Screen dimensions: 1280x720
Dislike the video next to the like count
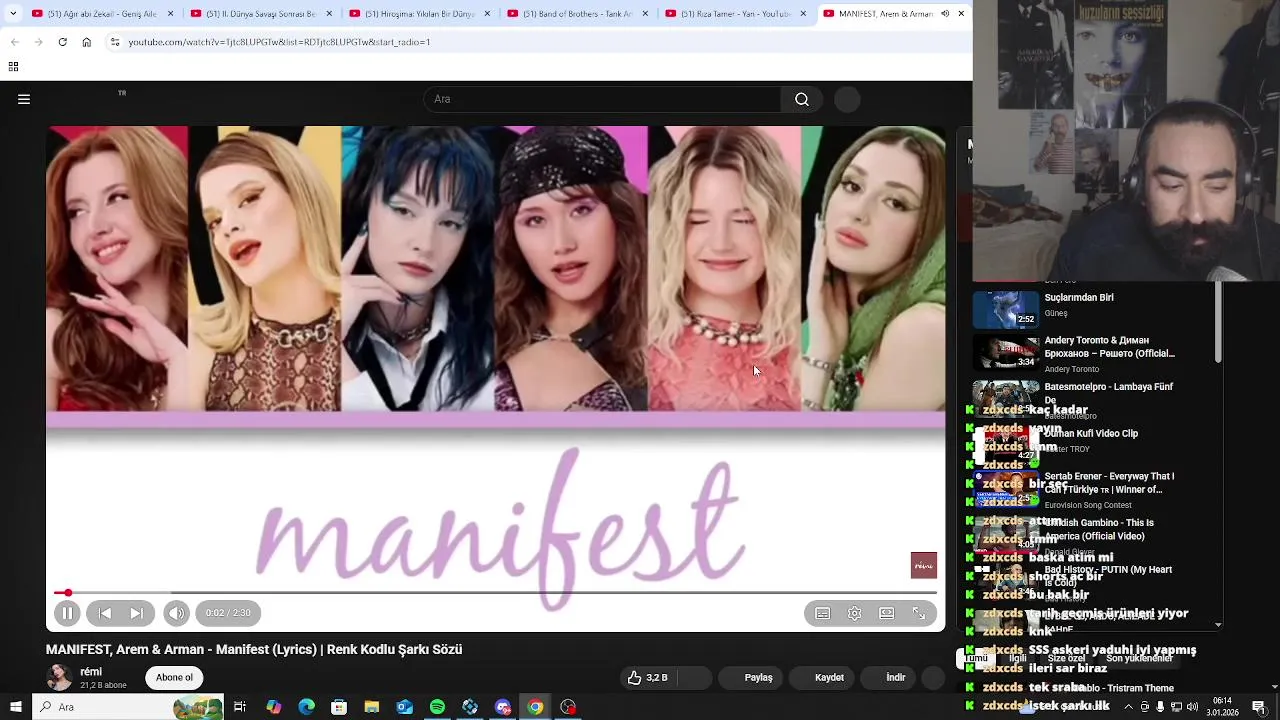pyautogui.click(x=696, y=677)
